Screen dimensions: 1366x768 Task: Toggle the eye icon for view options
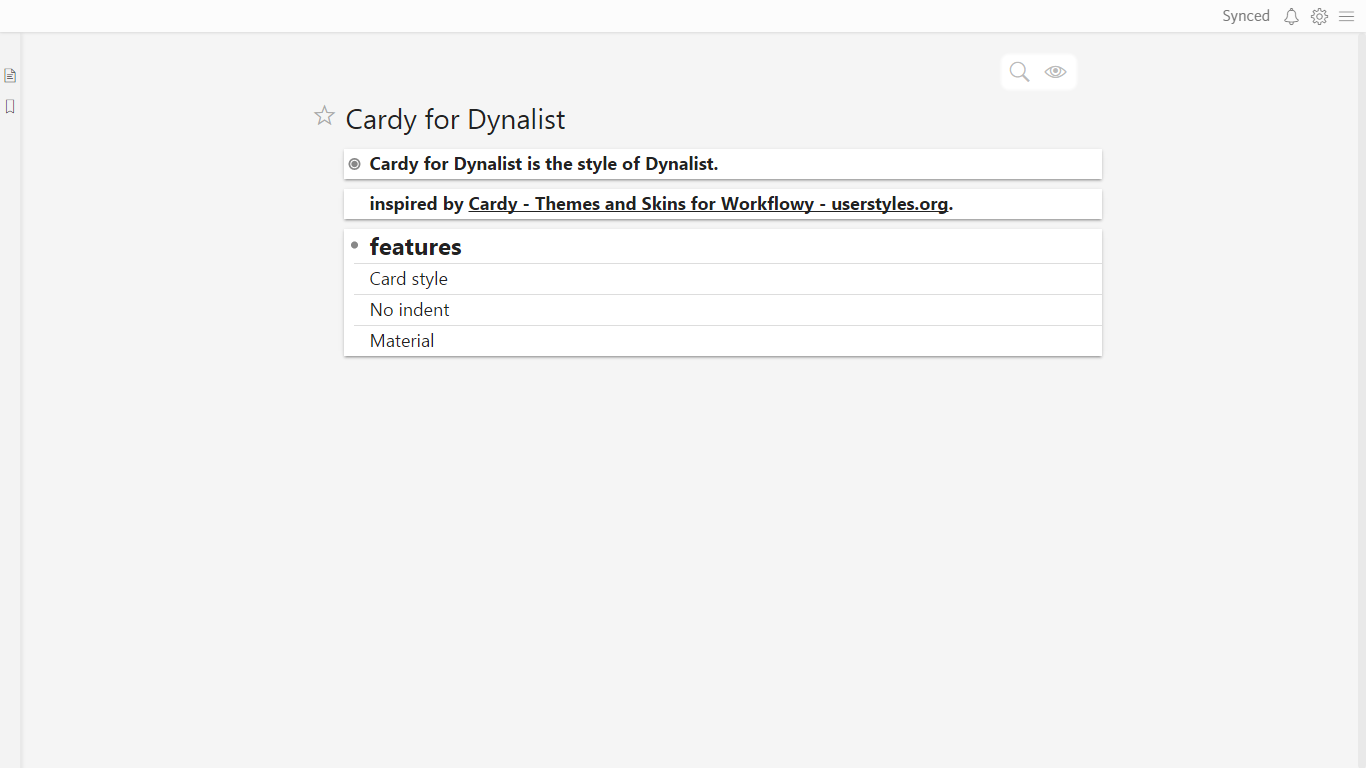1056,71
